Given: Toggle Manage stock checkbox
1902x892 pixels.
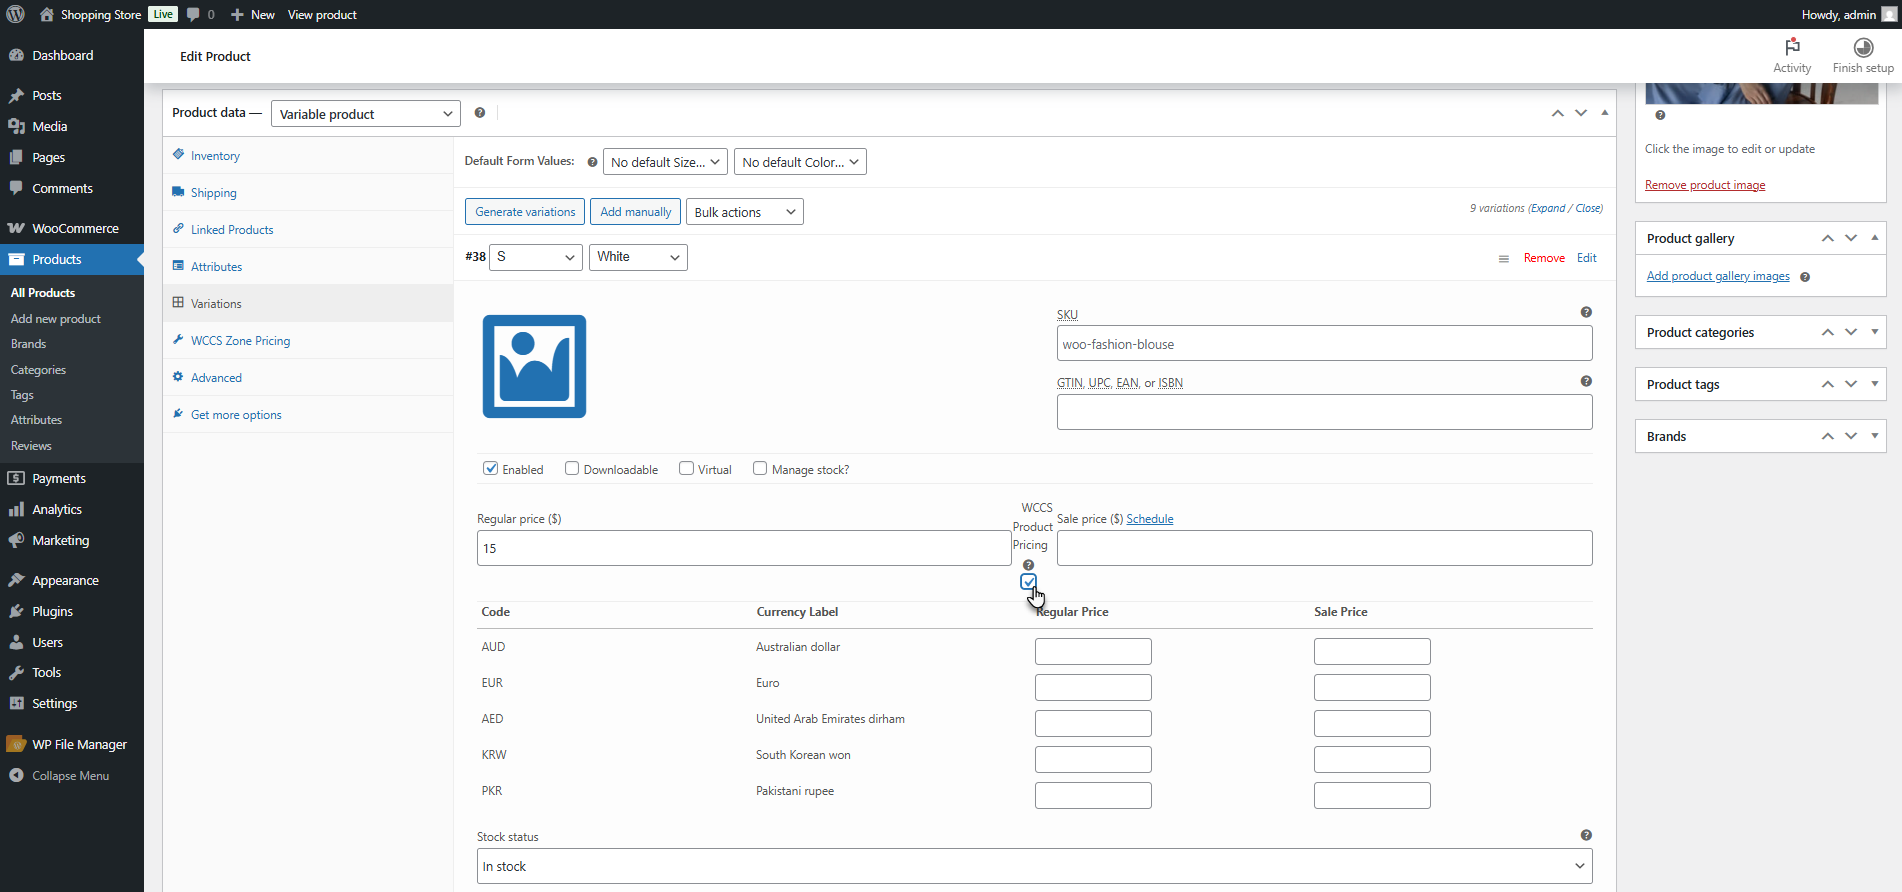Looking at the screenshot, I should point(760,468).
